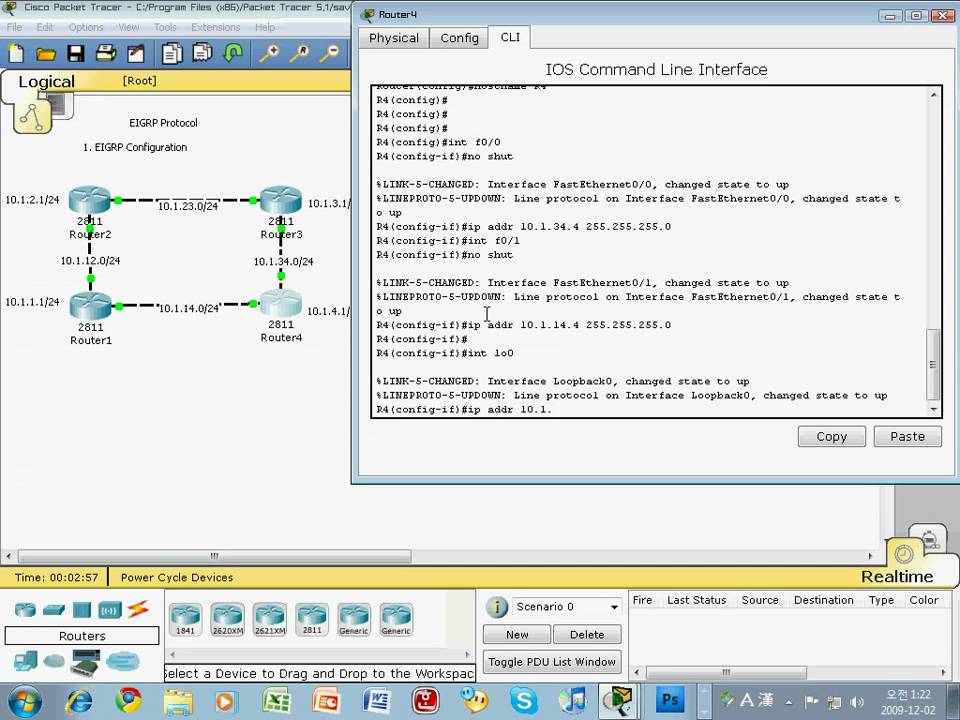Undo with the green arrow icon
This screenshot has height=720, width=960.
[x=233, y=53]
